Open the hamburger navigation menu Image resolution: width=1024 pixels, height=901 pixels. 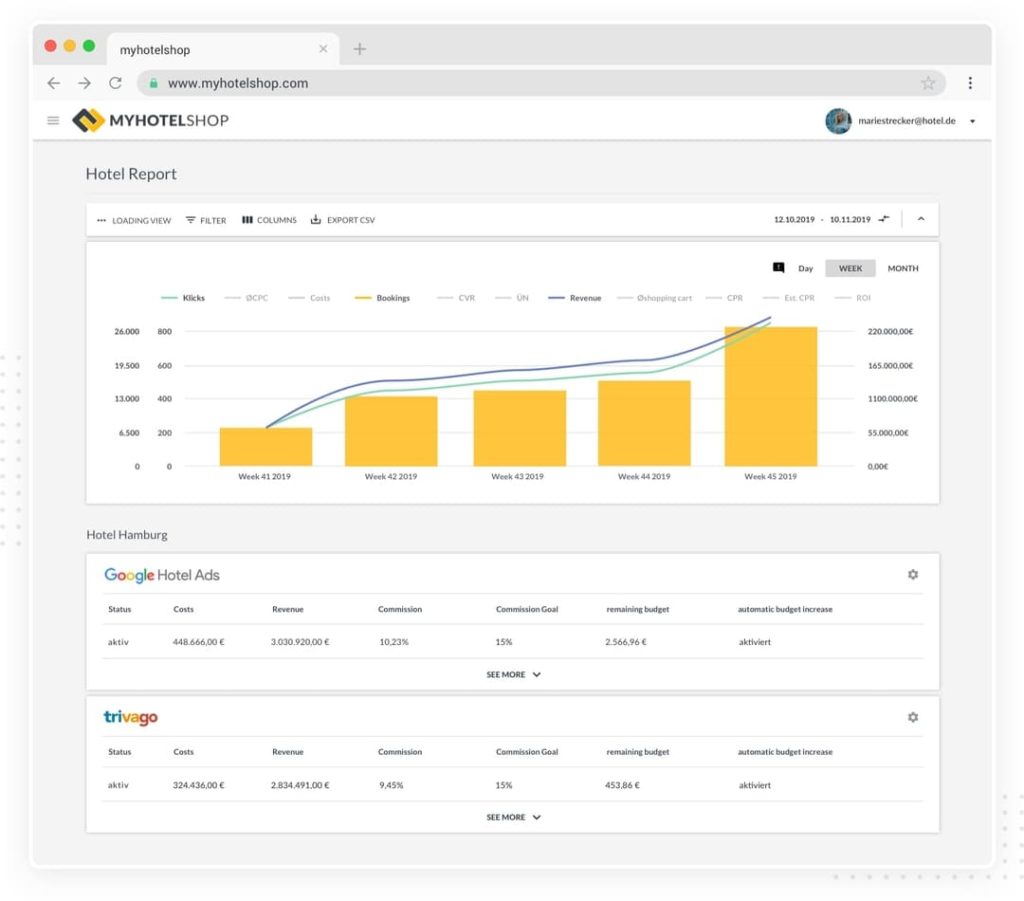(x=53, y=121)
